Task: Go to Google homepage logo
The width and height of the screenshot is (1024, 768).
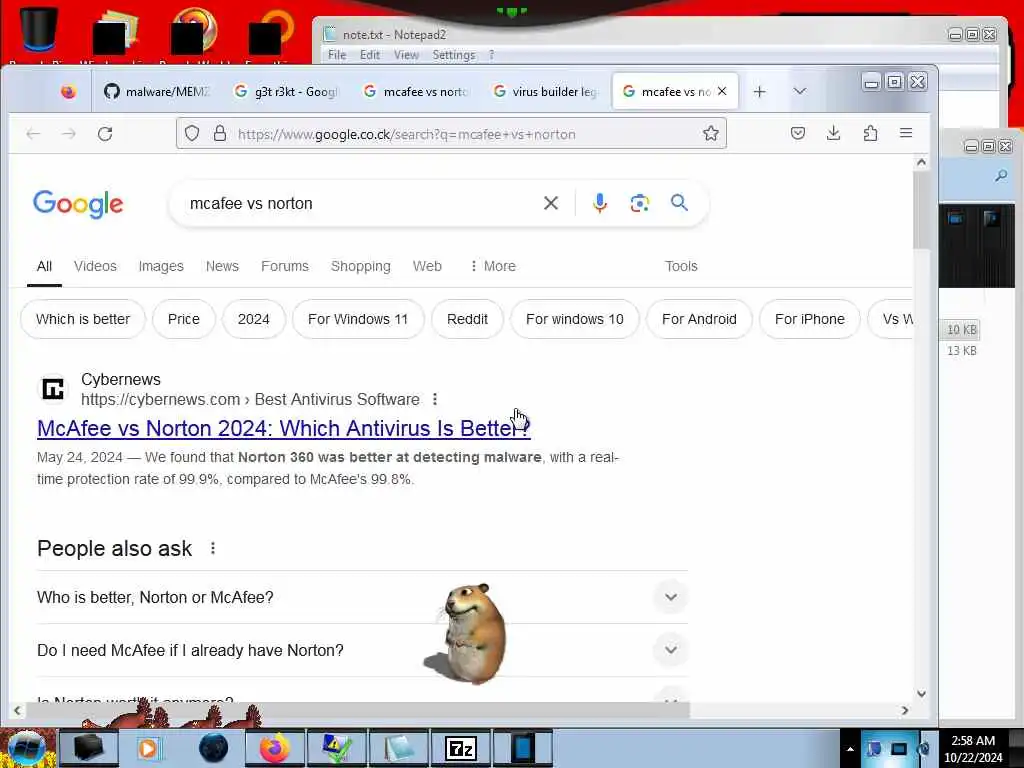Action: tap(78, 204)
